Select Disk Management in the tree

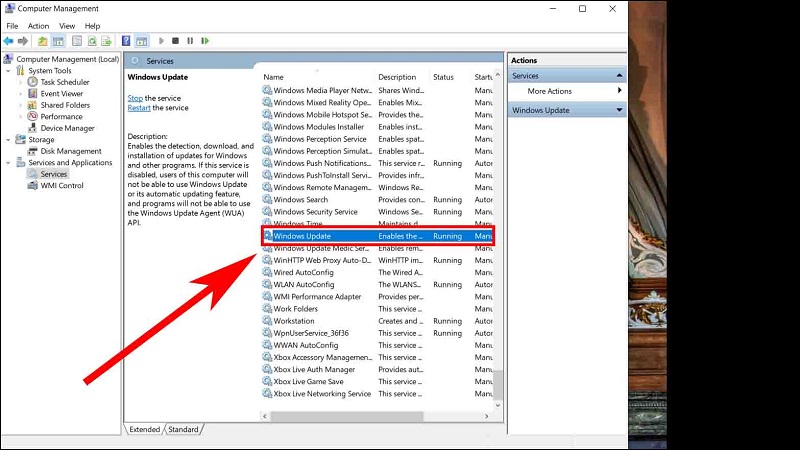pos(70,151)
